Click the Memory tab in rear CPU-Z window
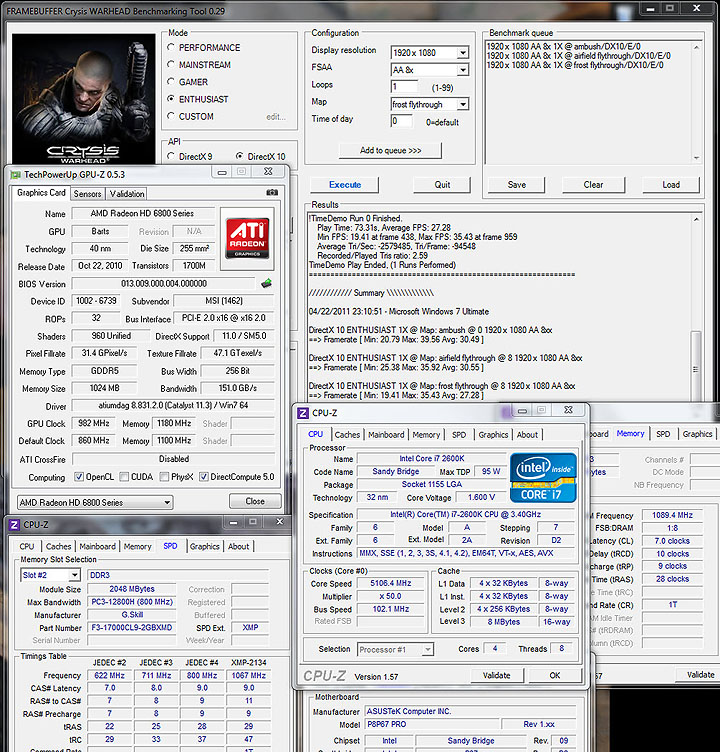The width and height of the screenshot is (720, 752). (630, 434)
